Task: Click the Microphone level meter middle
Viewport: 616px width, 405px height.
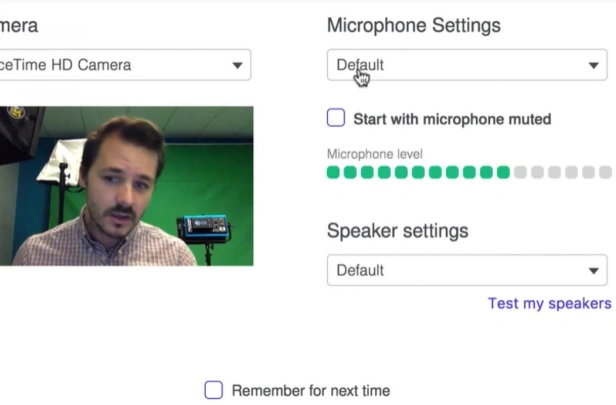Action: [x=469, y=172]
